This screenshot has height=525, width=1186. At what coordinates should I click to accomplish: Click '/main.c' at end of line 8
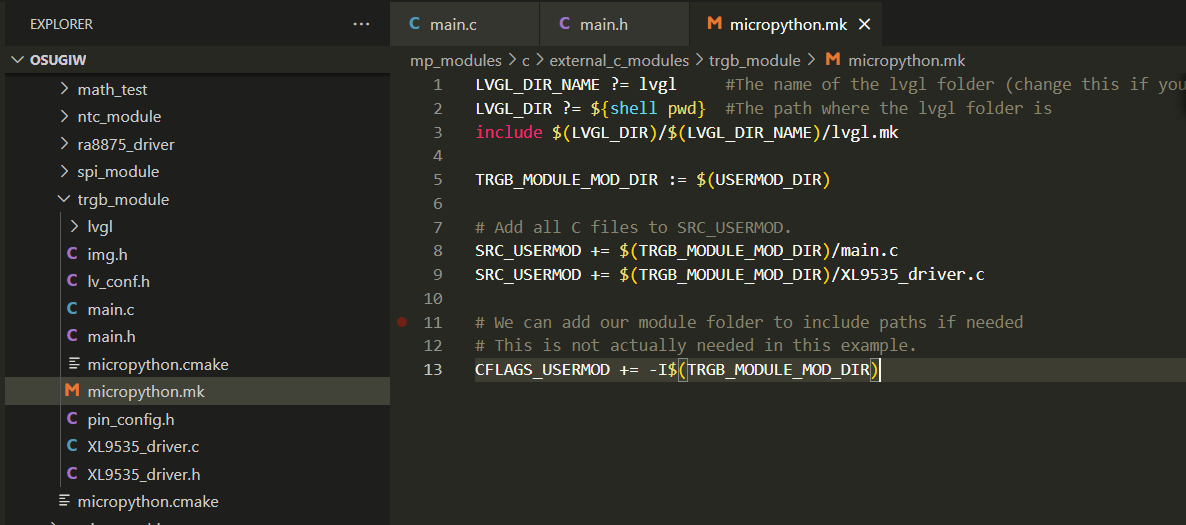coord(865,251)
